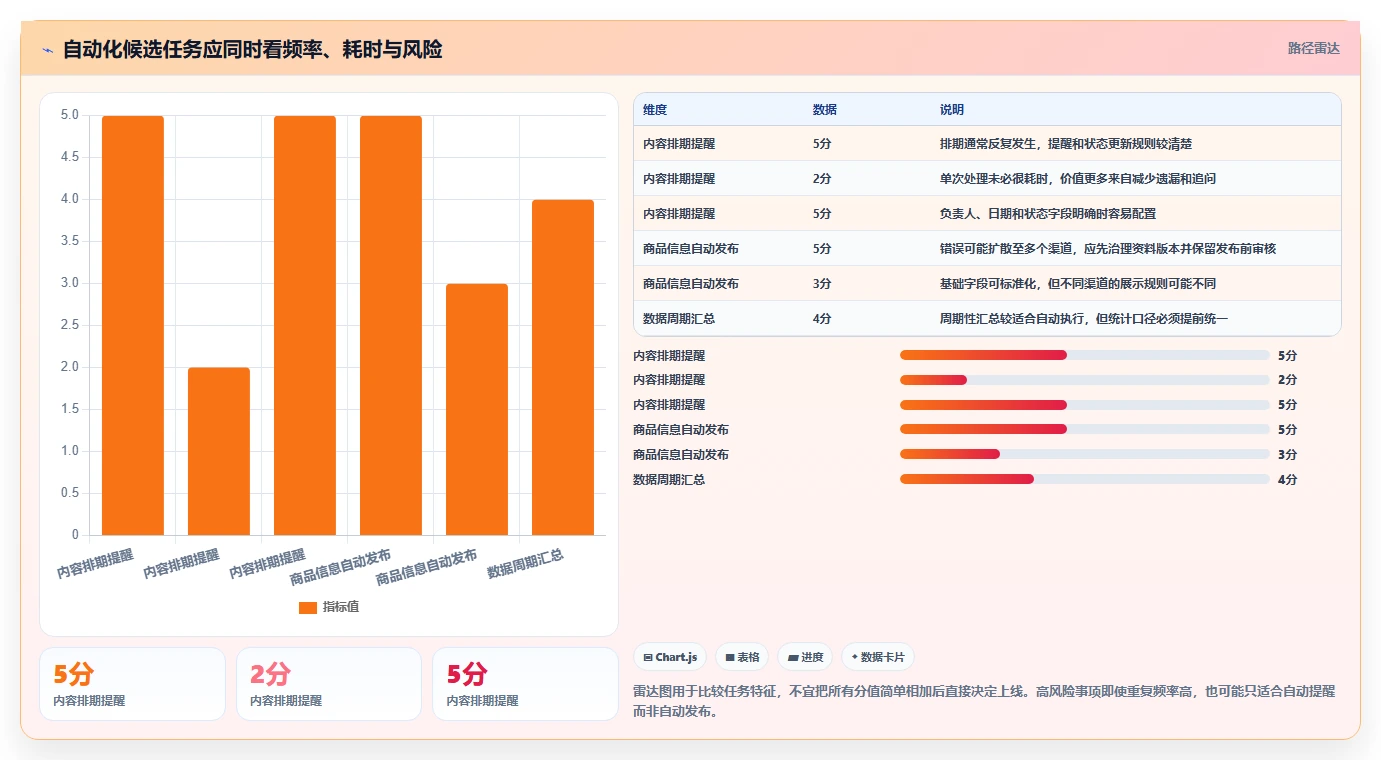This screenshot has width=1381, height=760.
Task: Click the lightning icon beside the title
Action: coord(47,50)
